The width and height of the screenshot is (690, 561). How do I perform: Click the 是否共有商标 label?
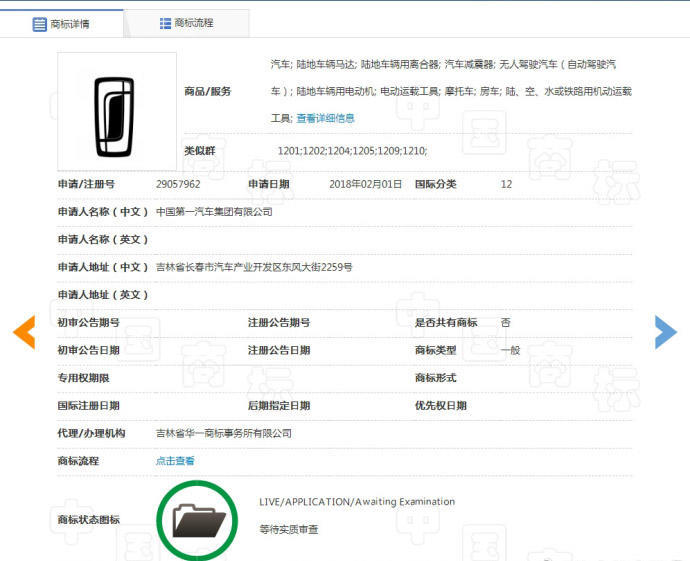[x=446, y=323]
